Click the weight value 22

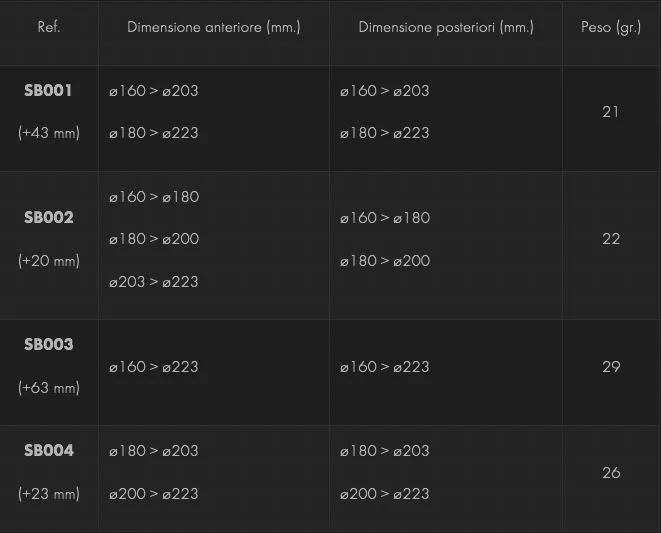[x=611, y=239]
